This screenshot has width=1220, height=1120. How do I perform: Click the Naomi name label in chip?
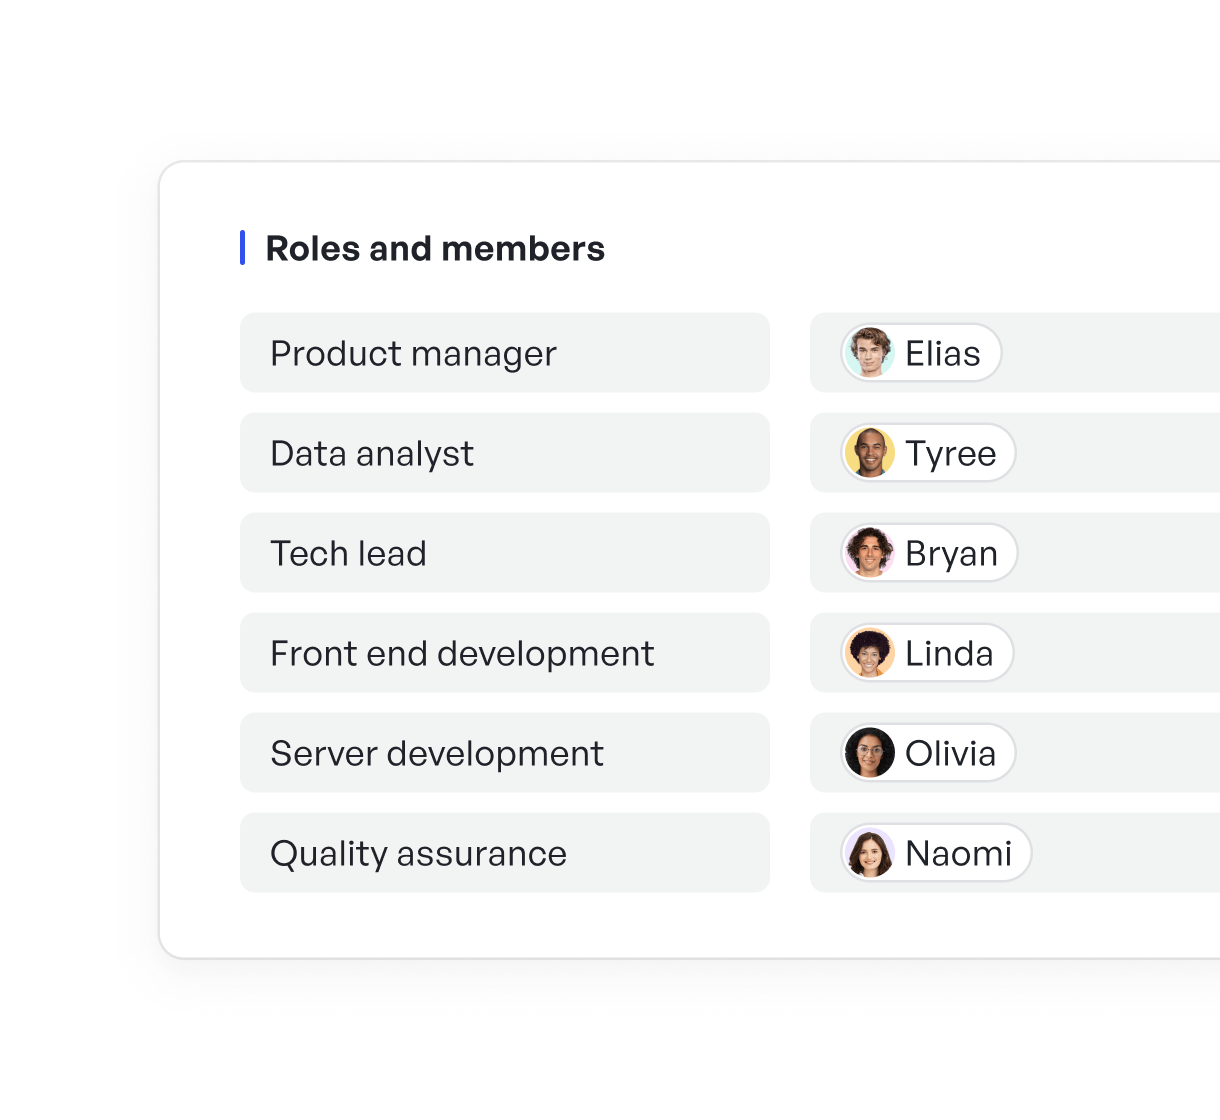pyautogui.click(x=958, y=854)
